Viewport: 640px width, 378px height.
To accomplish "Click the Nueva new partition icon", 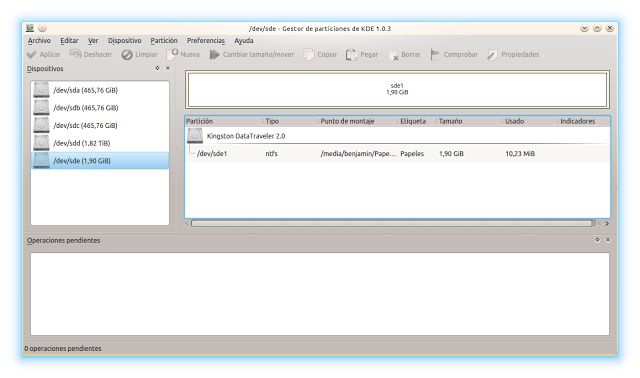I will click(172, 54).
